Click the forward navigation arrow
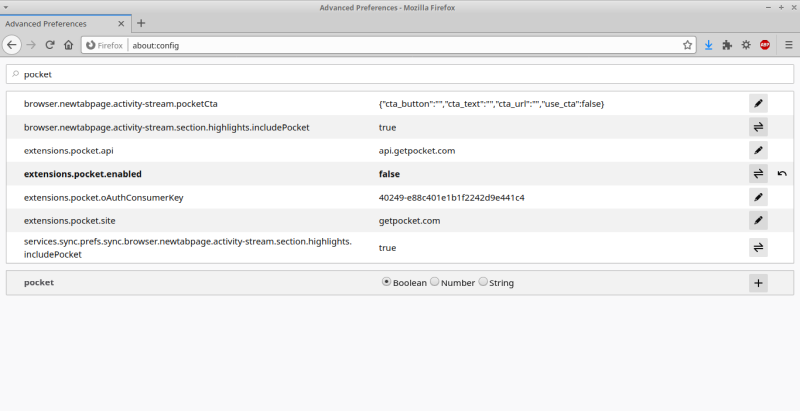Viewport: 800px width, 411px height. (x=31, y=45)
